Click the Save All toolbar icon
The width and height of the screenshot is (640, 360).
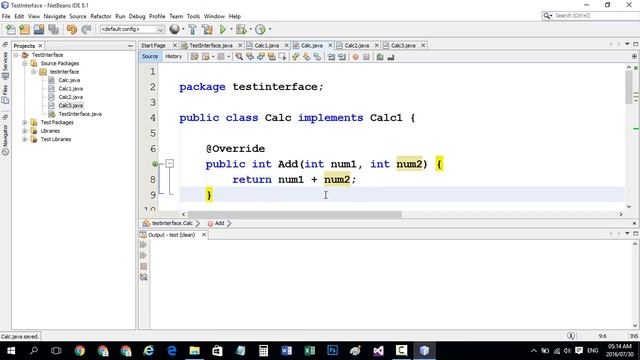tap(53, 29)
